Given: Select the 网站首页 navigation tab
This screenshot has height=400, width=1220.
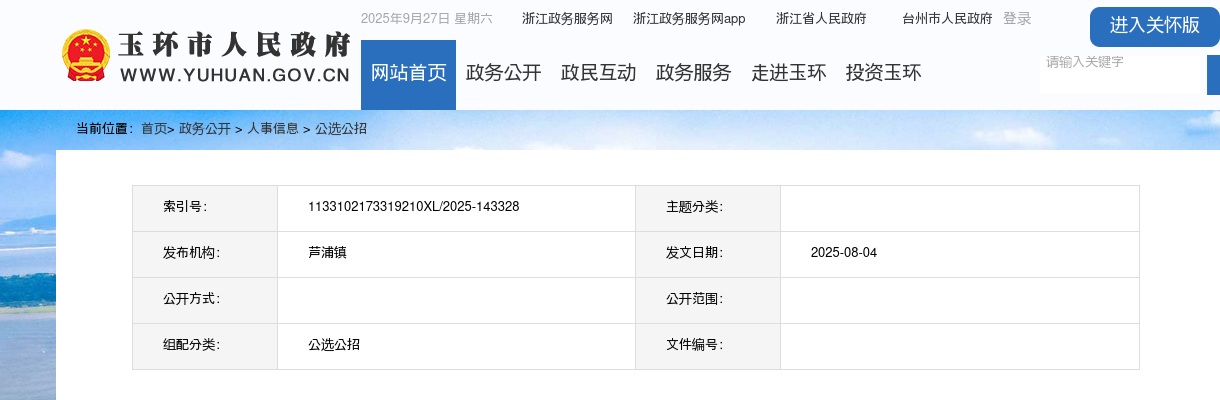Looking at the screenshot, I should [408, 73].
